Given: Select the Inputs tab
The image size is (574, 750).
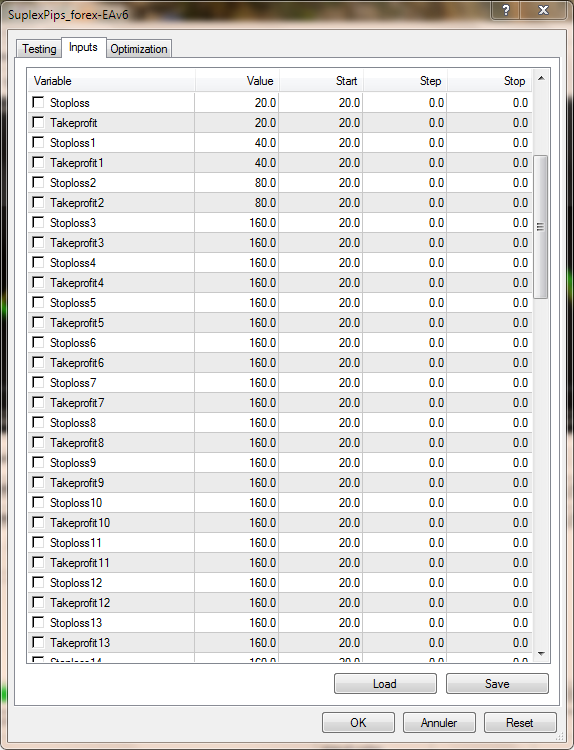Looking at the screenshot, I should pos(83,47).
